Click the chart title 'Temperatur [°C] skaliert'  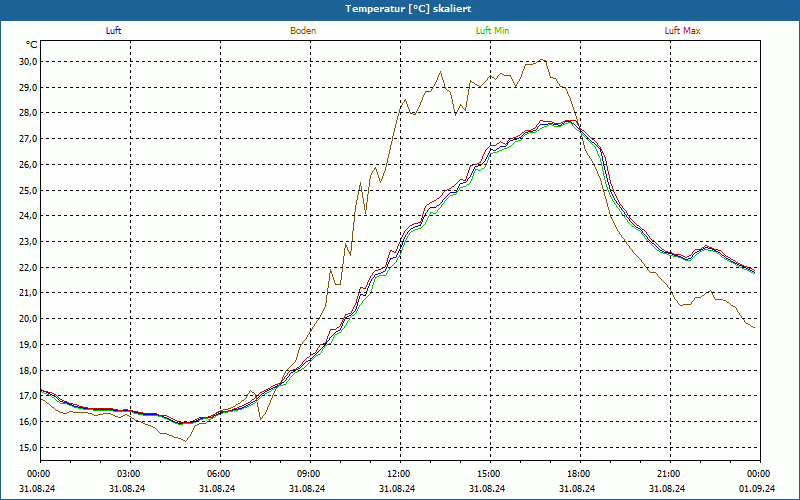(408, 9)
